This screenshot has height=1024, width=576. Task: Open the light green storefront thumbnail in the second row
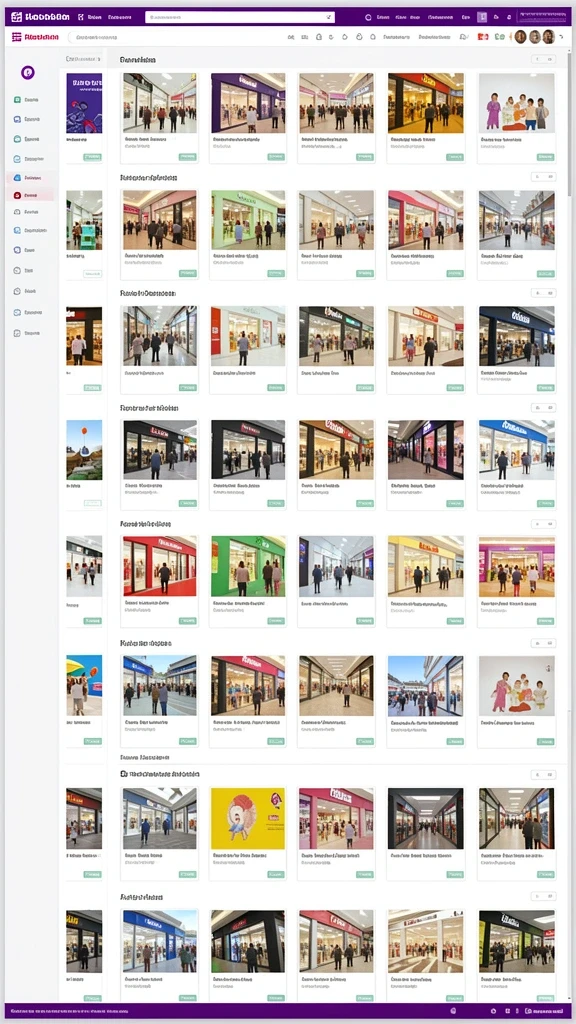[x=248, y=220]
